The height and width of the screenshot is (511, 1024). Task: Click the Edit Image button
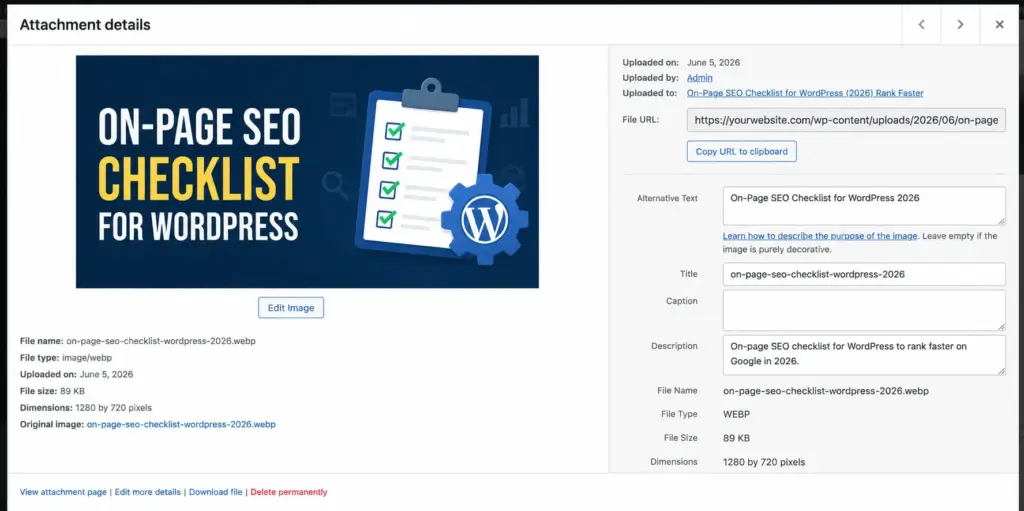[291, 308]
